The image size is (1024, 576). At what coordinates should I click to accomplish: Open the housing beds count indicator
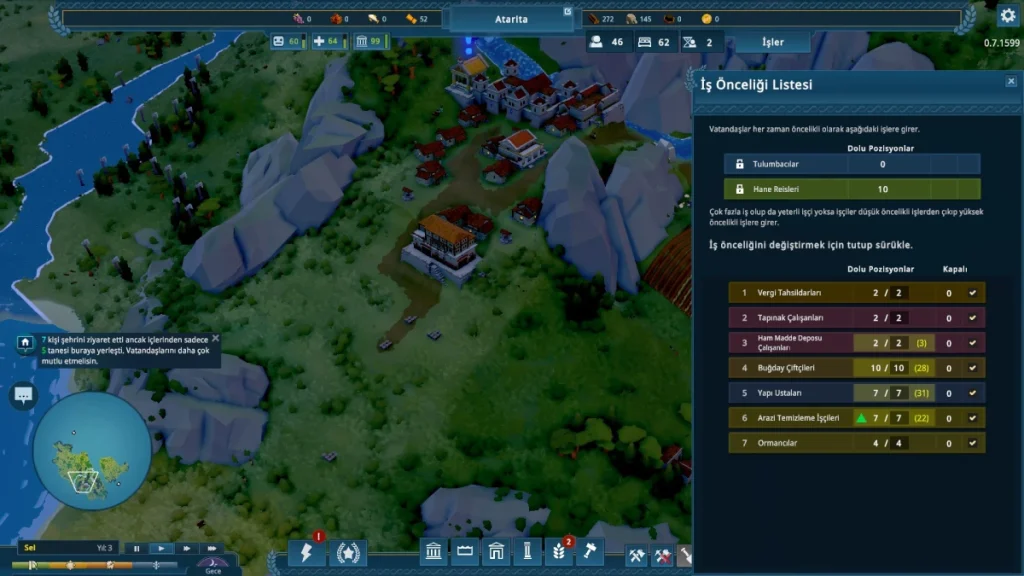pyautogui.click(x=653, y=42)
